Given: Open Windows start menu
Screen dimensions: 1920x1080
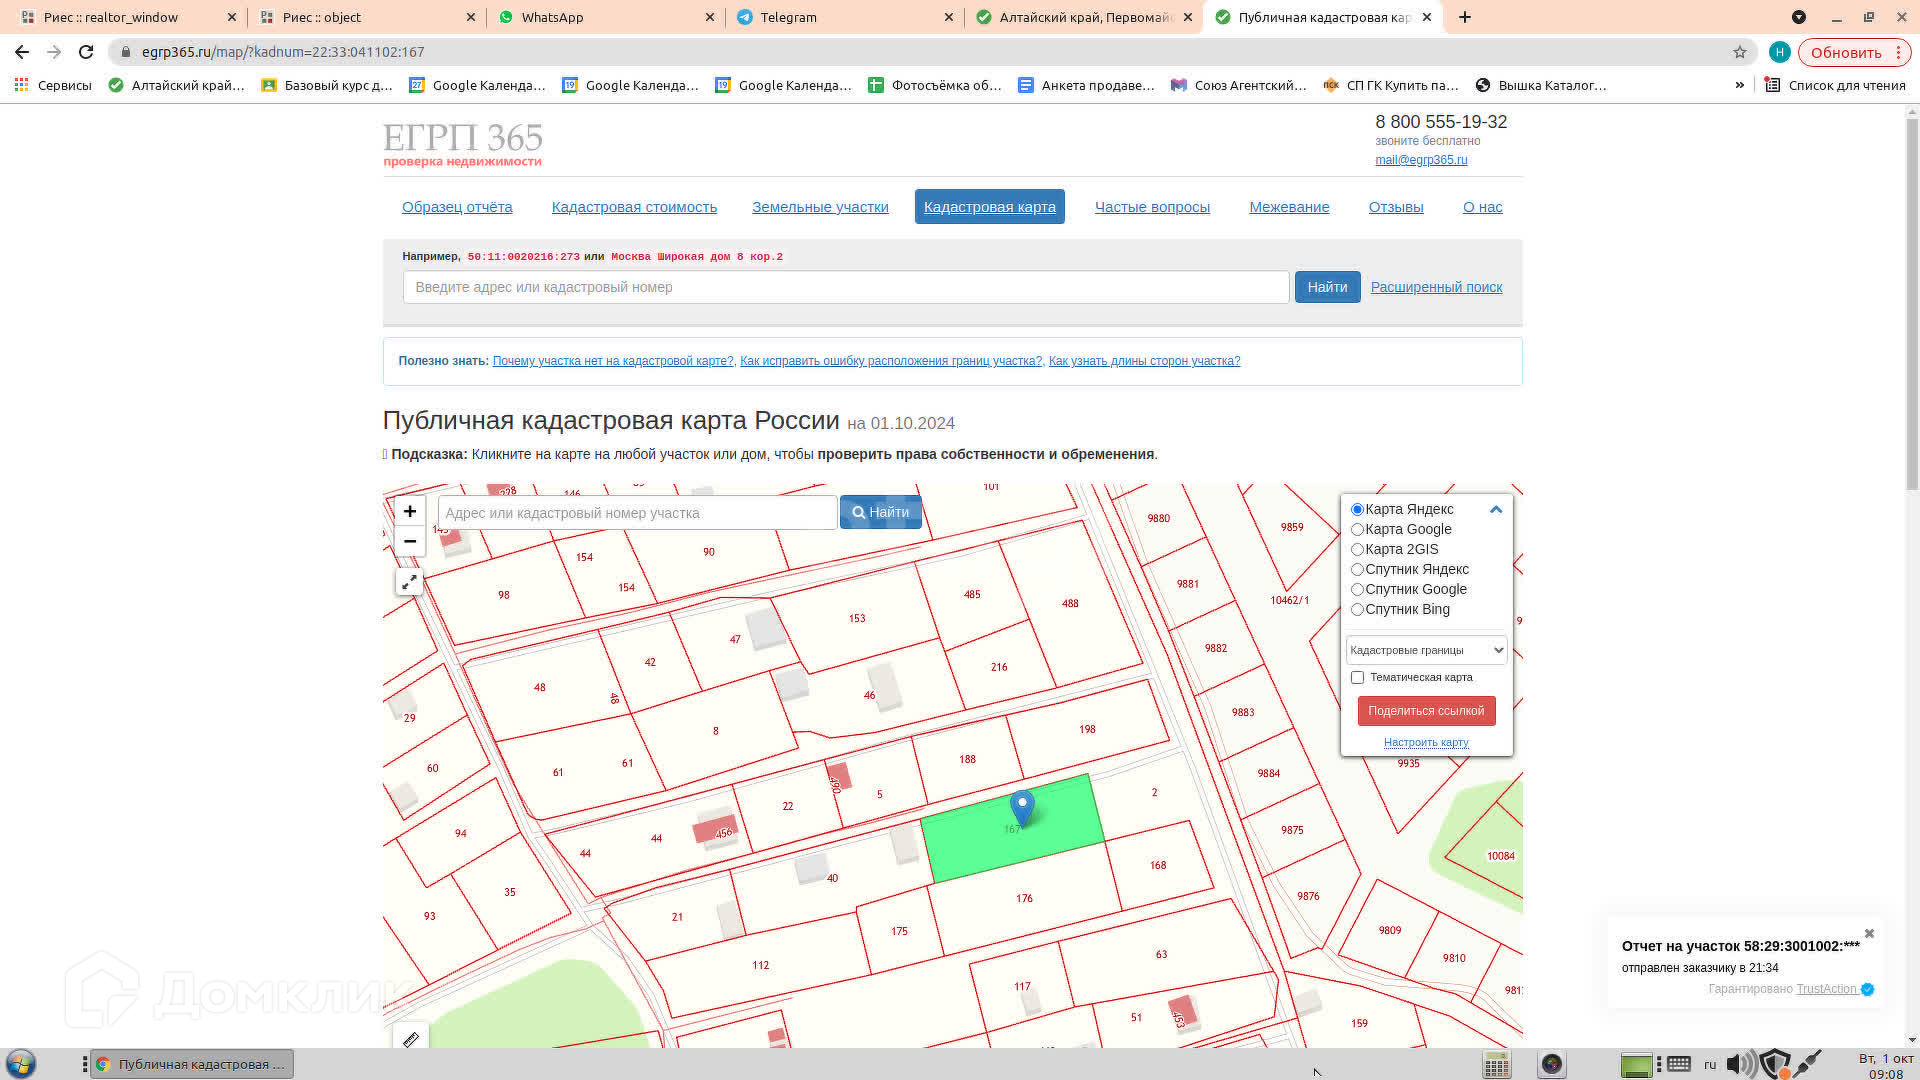Looking at the screenshot, I should point(21,1063).
